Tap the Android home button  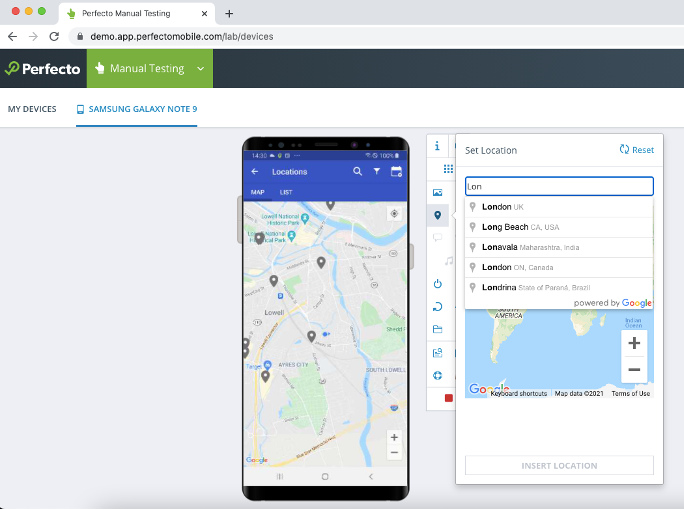(325, 476)
